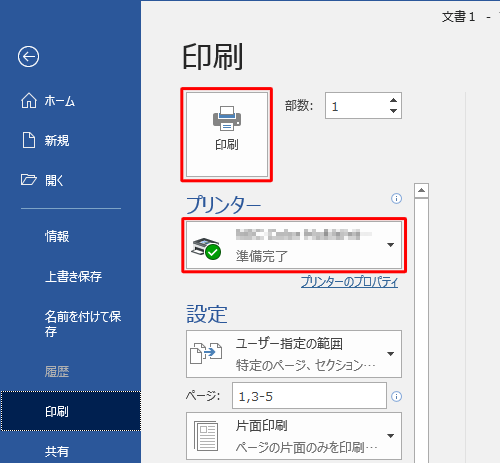Open the 共有 sidebar item
Viewport: 500px width, 463px height.
click(x=57, y=451)
